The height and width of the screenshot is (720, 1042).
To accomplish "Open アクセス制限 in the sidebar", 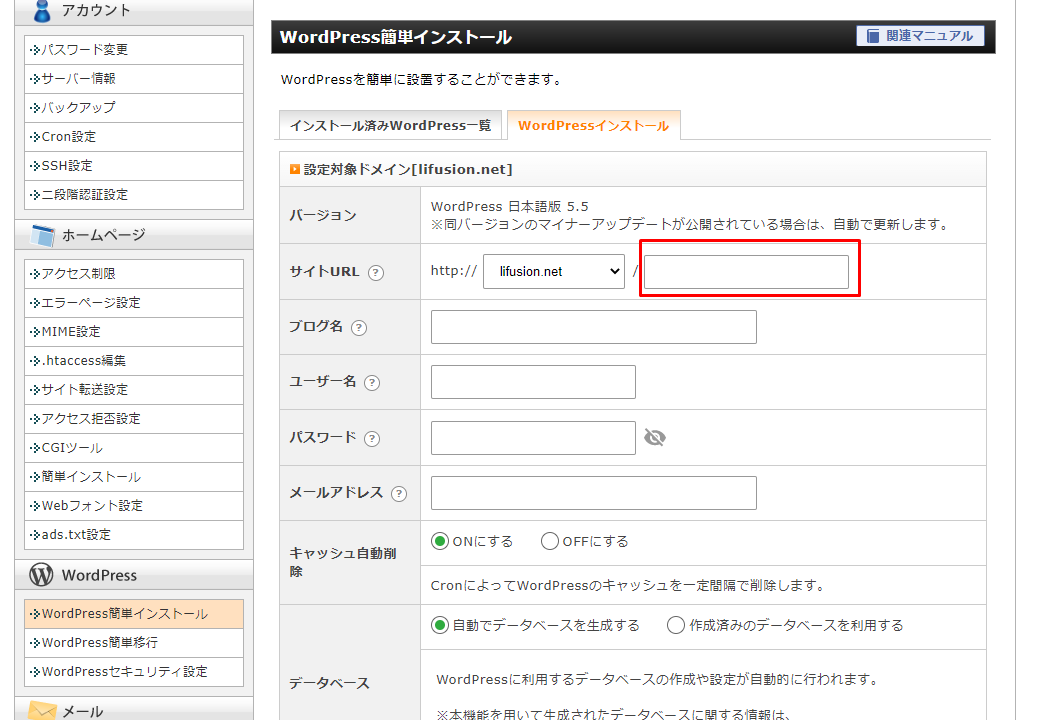I will click(x=134, y=274).
